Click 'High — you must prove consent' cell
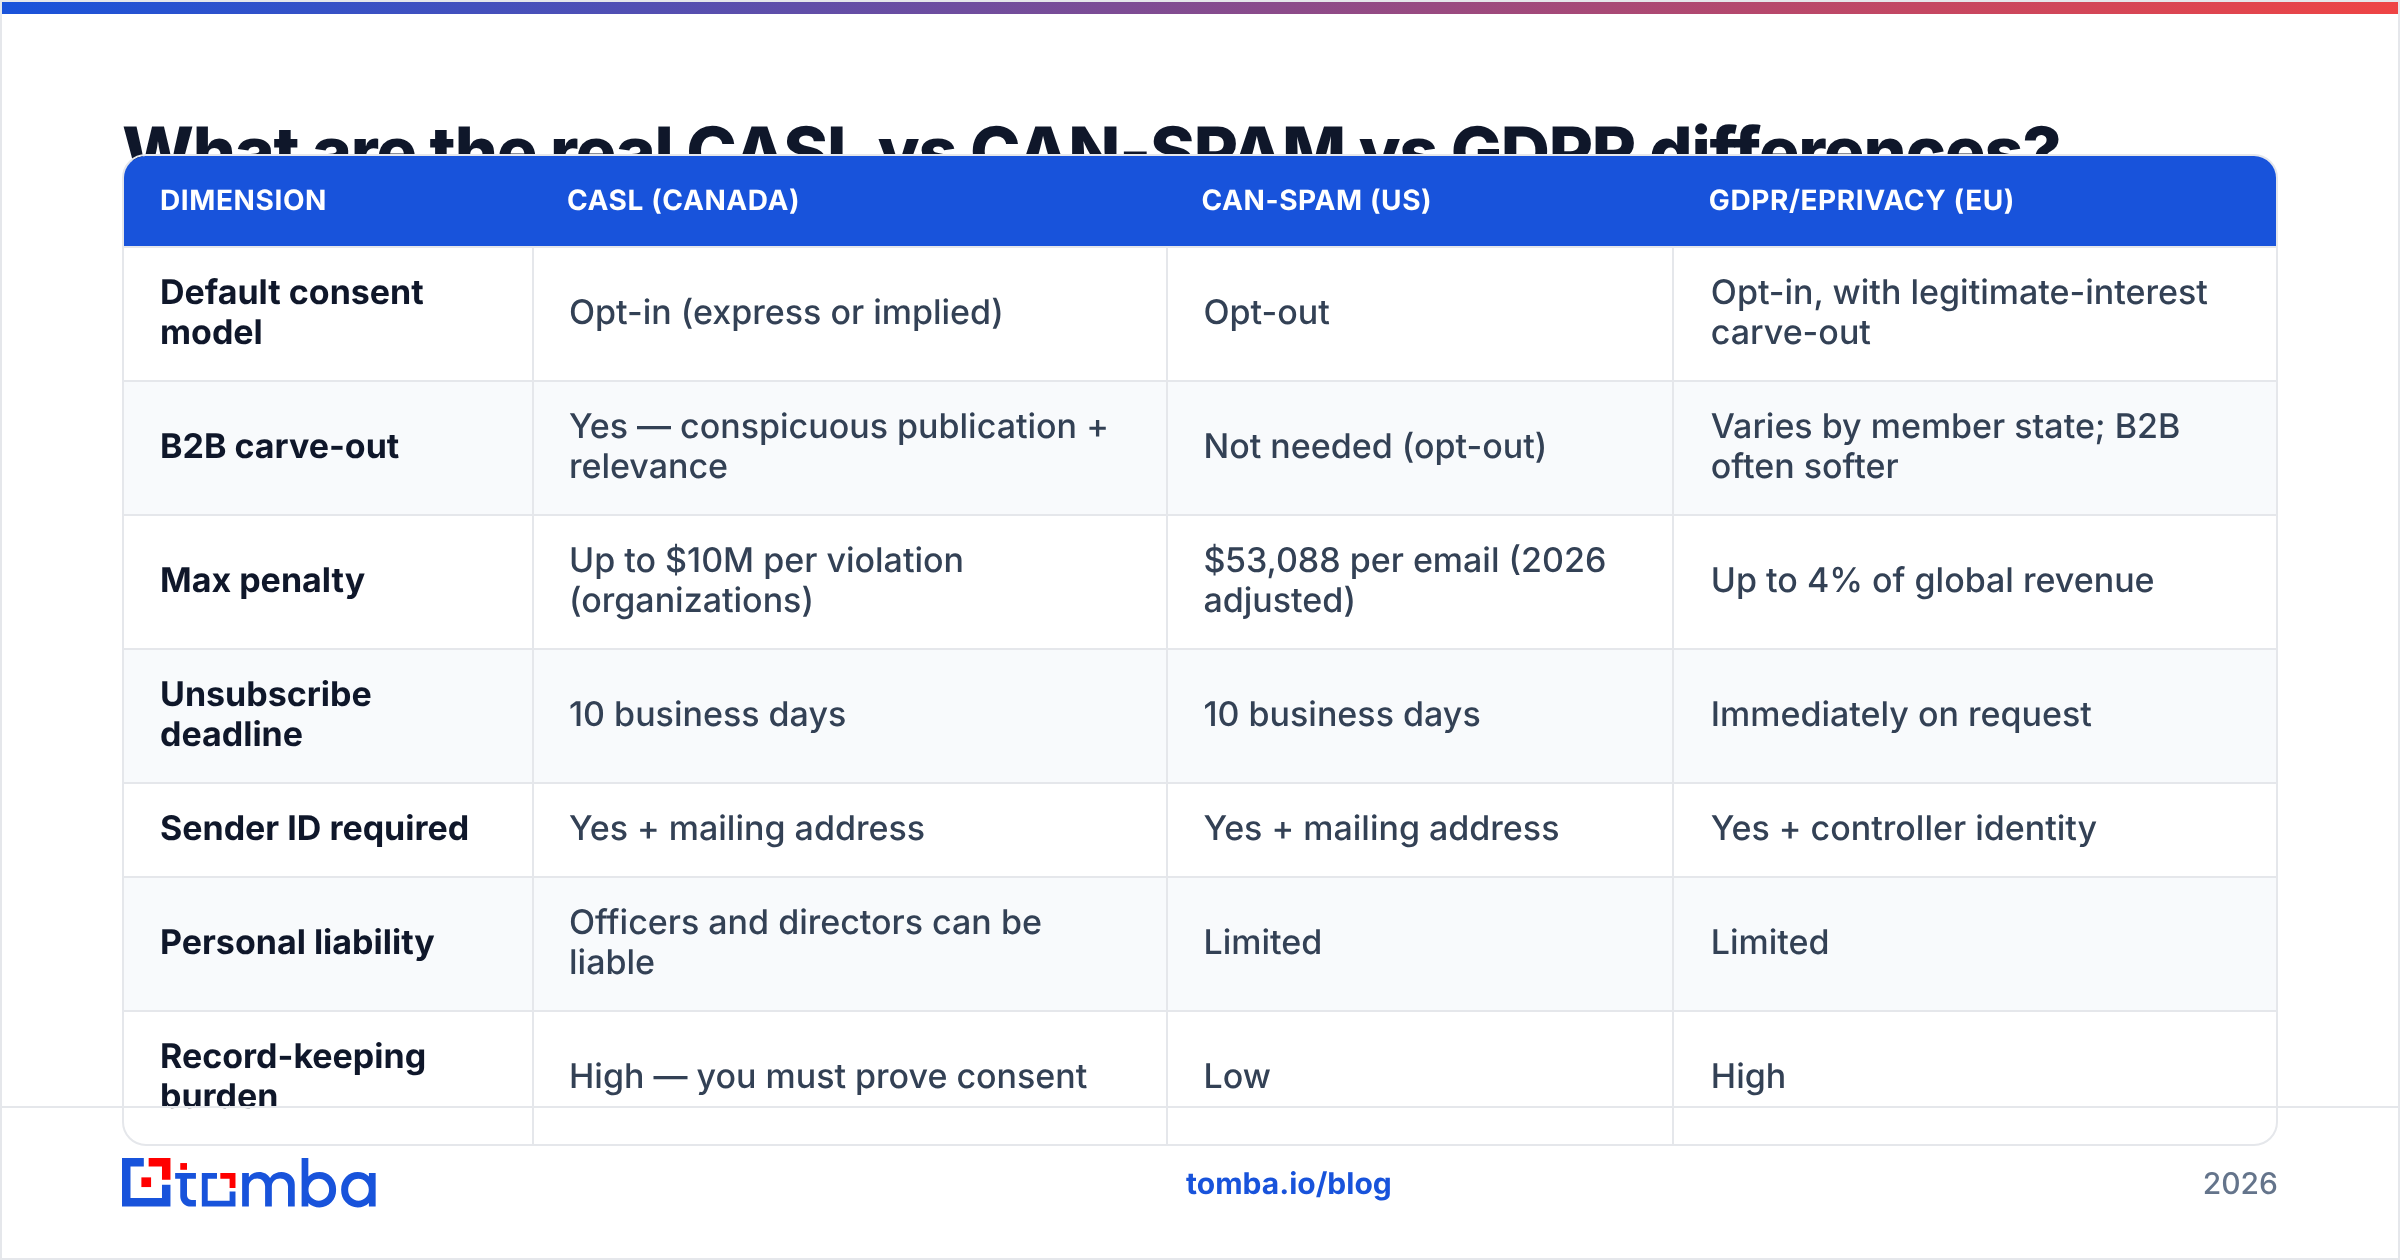Screen dimensions: 2400x1260 [827, 1076]
